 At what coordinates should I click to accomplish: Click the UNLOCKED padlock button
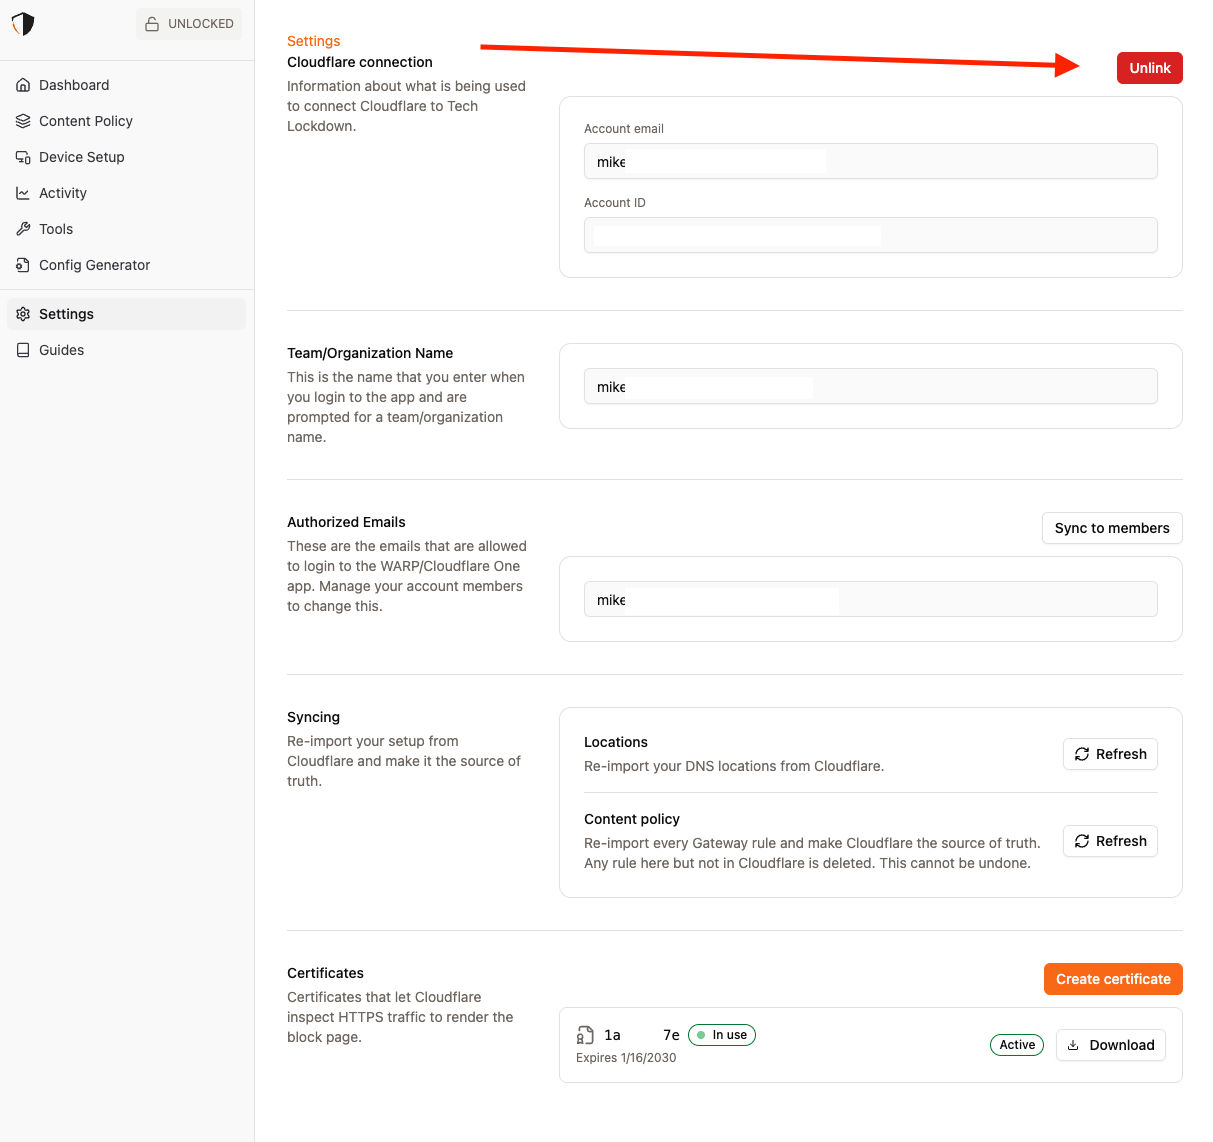tap(189, 24)
